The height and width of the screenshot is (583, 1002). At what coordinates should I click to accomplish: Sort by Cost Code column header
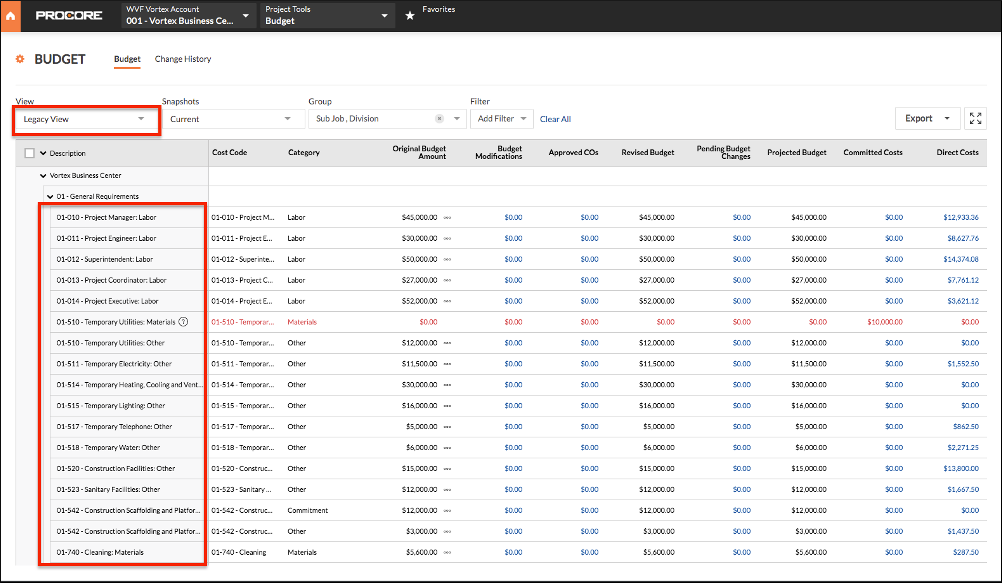tap(229, 153)
